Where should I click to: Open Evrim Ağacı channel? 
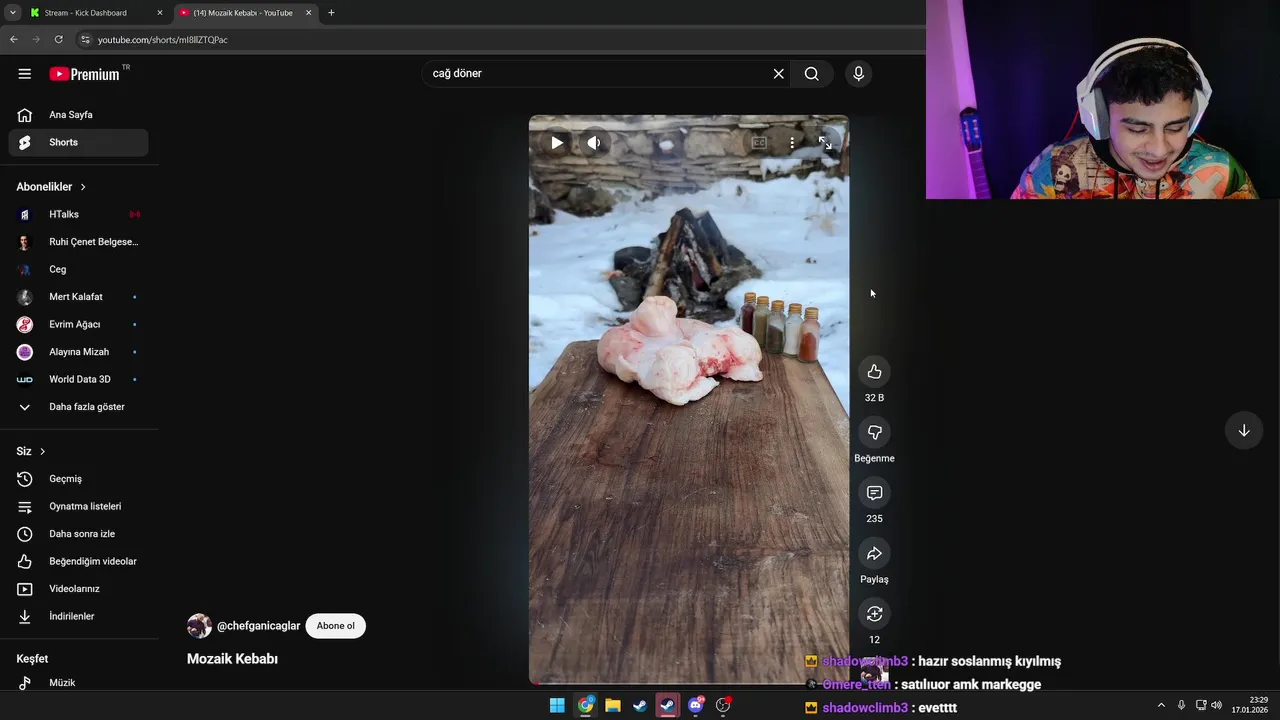click(x=78, y=324)
